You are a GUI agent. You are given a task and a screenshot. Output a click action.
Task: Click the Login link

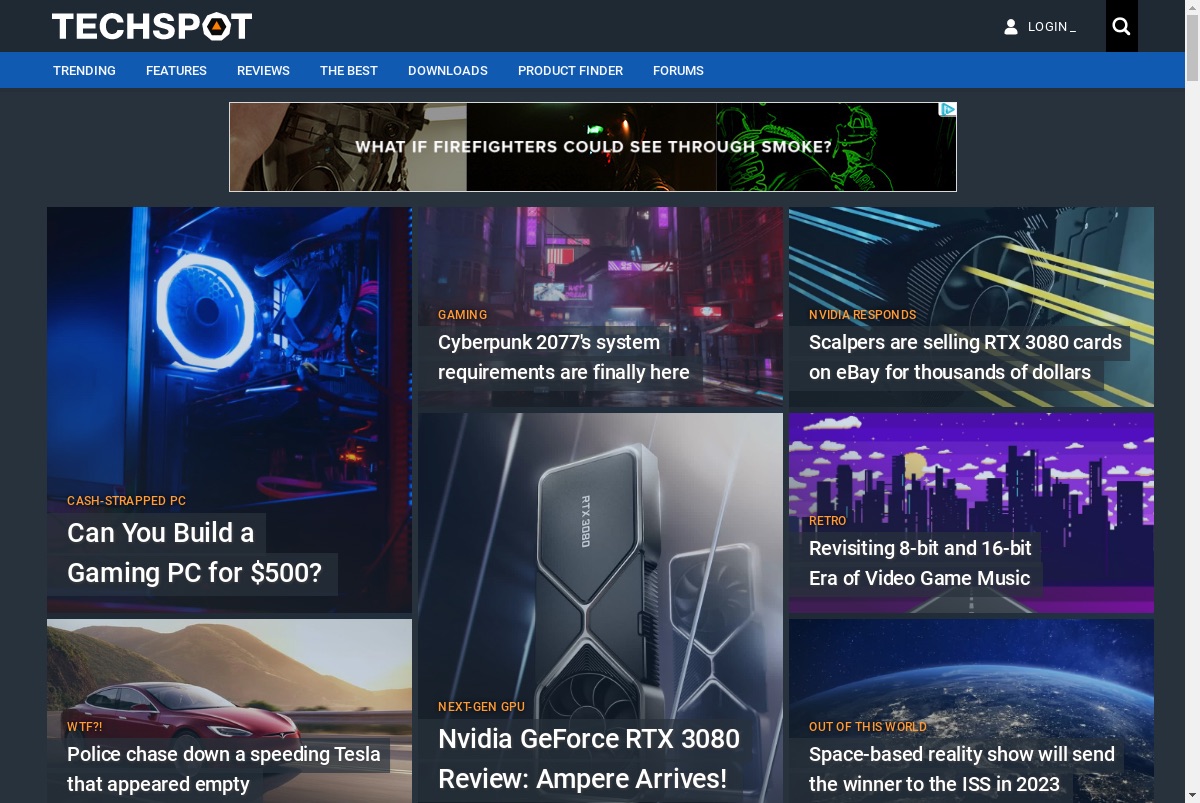(x=1052, y=27)
